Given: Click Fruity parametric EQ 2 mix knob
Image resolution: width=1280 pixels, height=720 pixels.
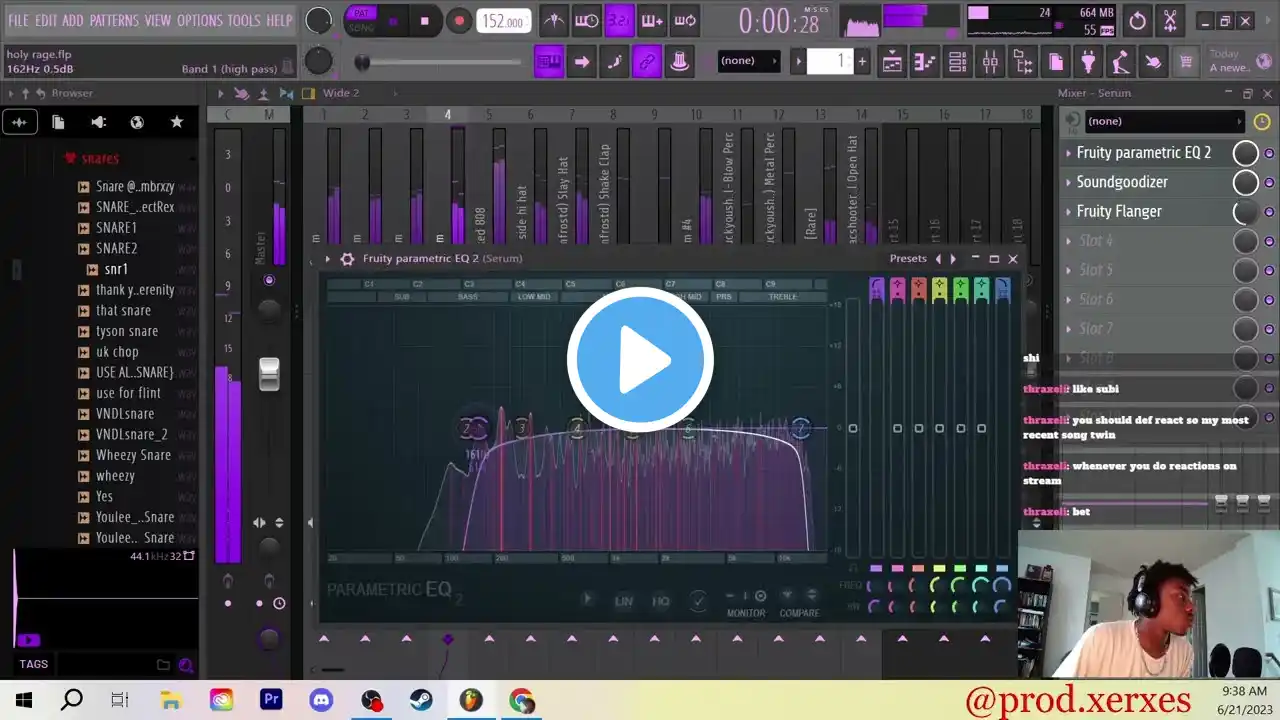Looking at the screenshot, I should point(1245,153).
